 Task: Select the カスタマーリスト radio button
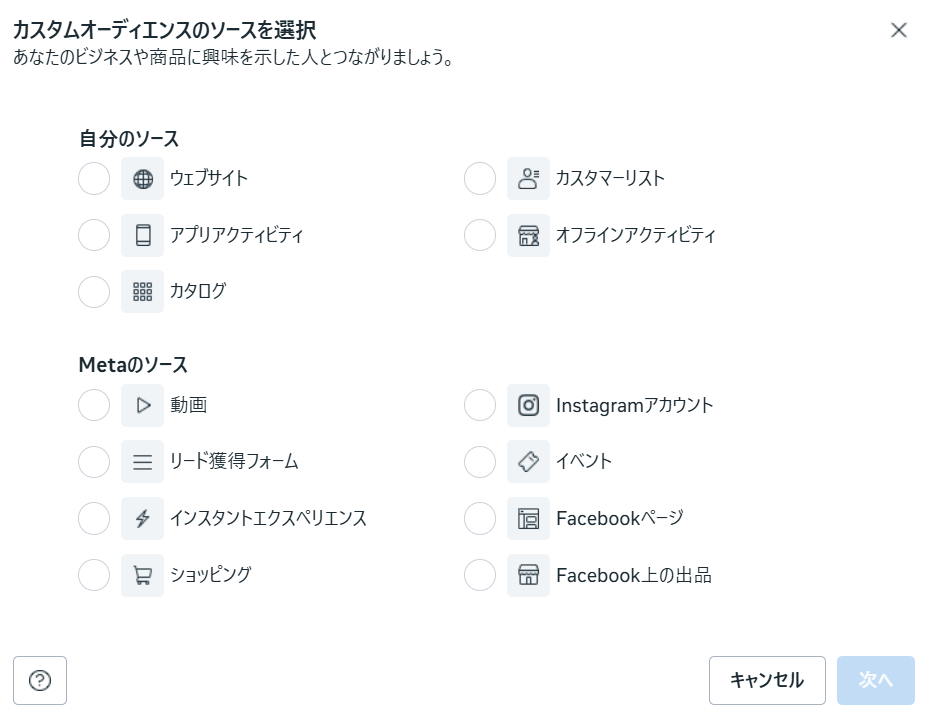point(480,179)
